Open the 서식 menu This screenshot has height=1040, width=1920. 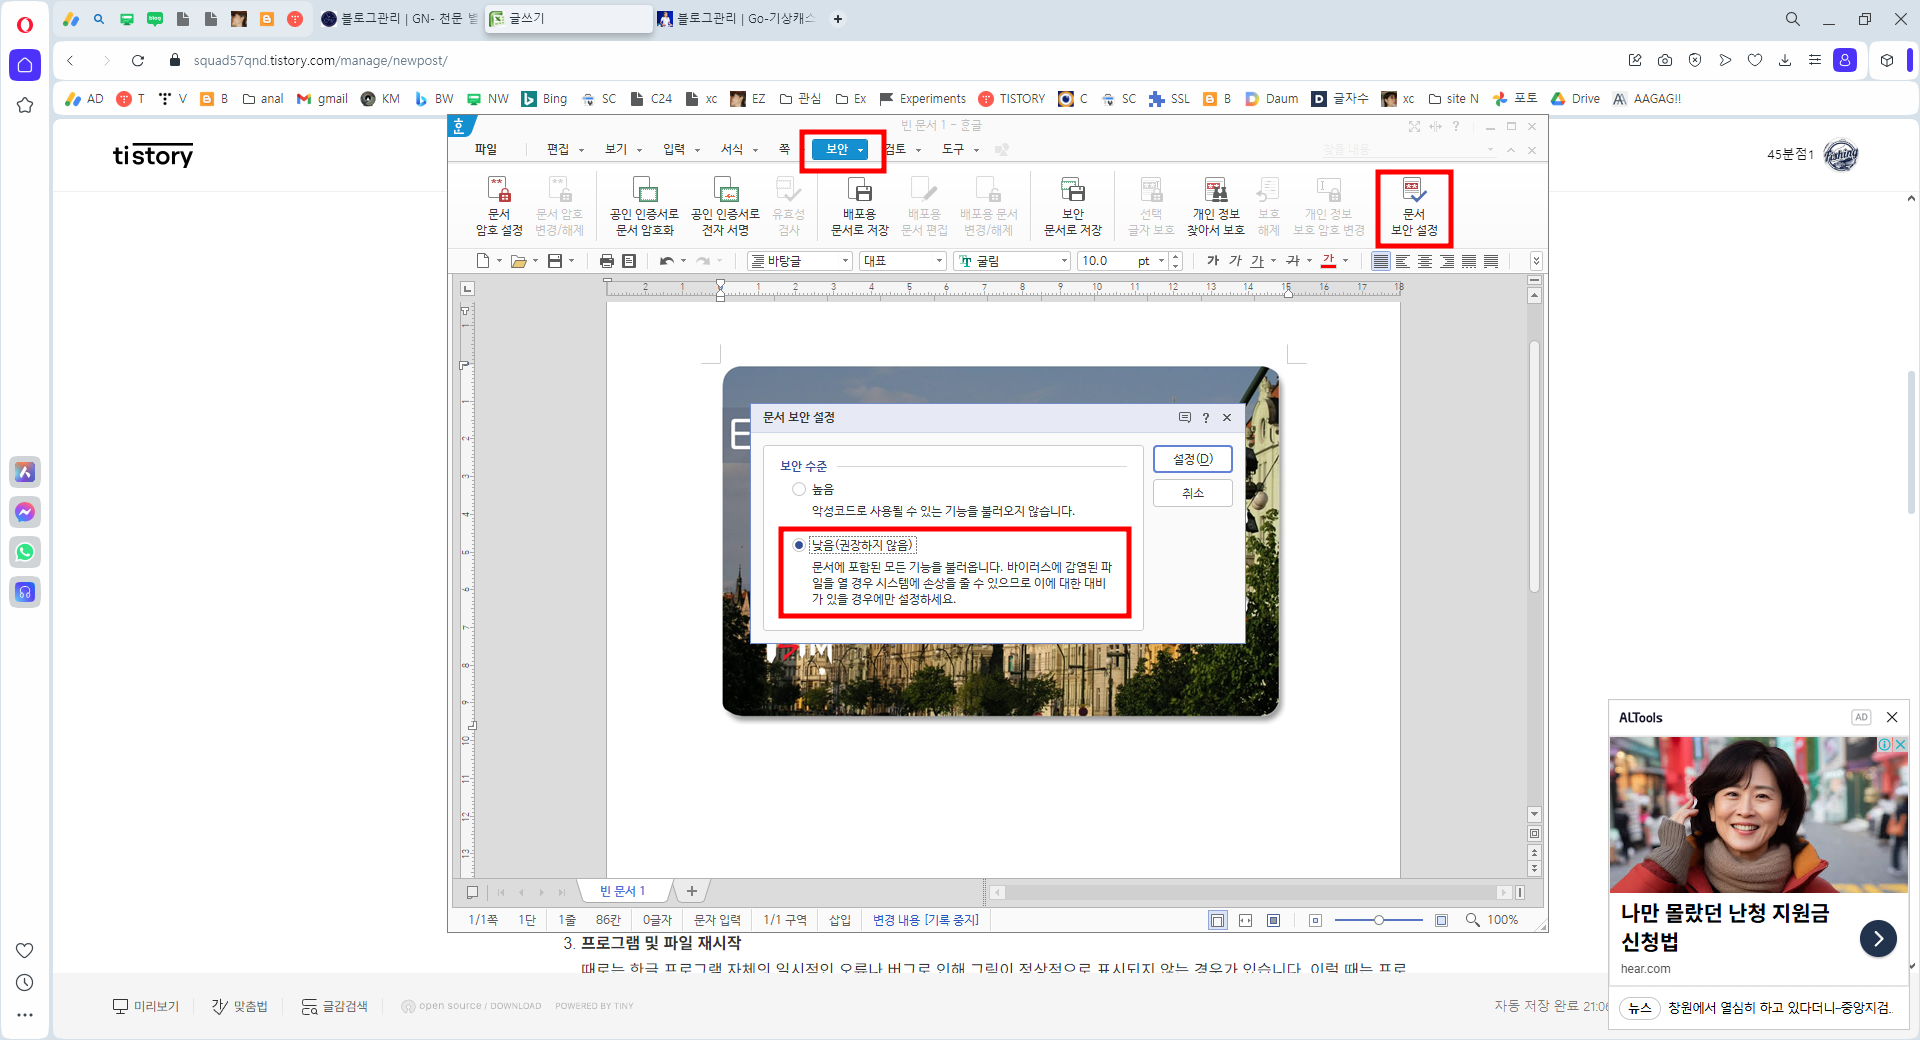point(739,149)
